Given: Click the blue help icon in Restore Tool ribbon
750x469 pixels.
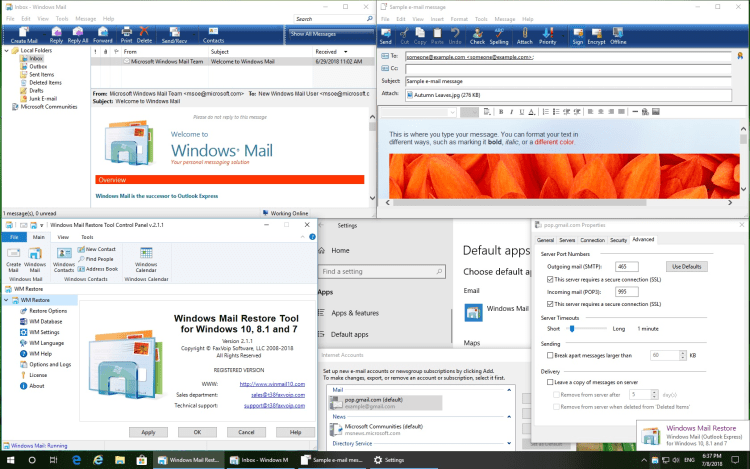Looking at the screenshot, I should click(x=312, y=237).
